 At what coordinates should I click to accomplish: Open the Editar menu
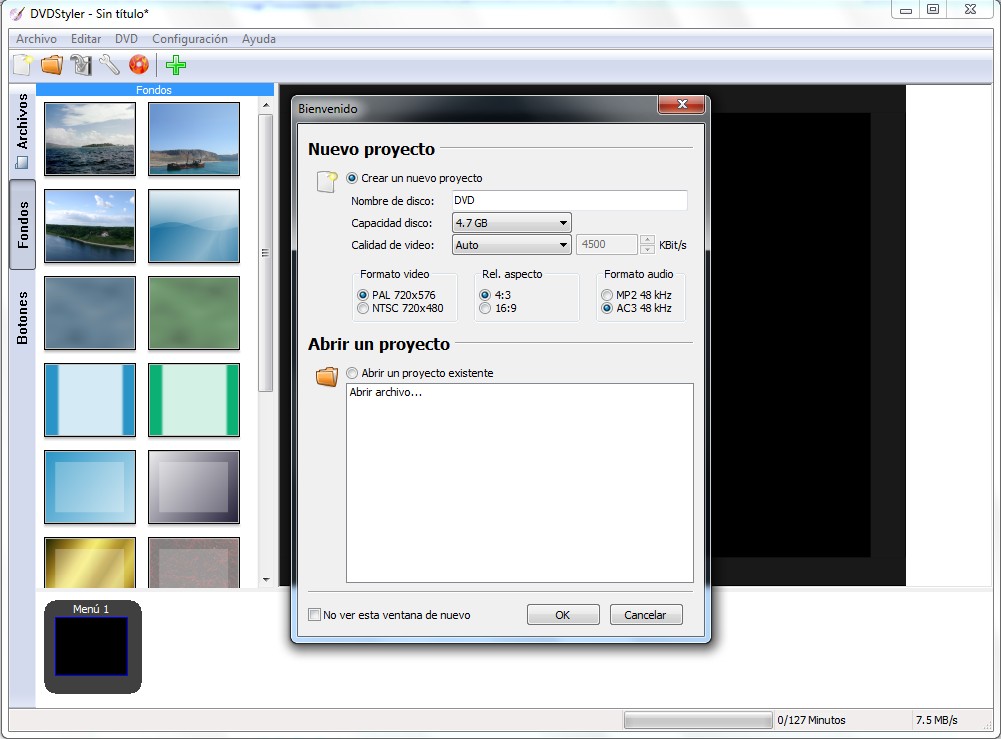pyautogui.click(x=86, y=39)
